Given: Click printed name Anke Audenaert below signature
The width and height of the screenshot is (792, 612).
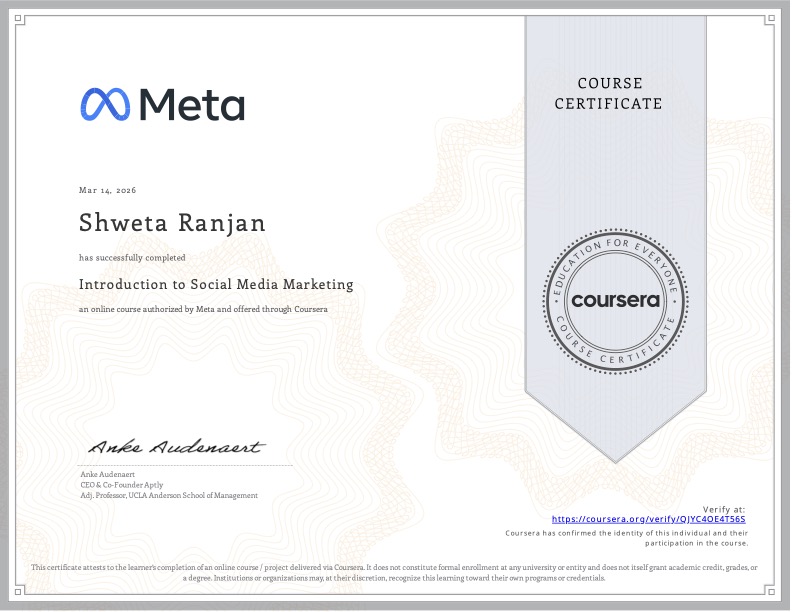Looking at the screenshot, I should (x=108, y=474).
